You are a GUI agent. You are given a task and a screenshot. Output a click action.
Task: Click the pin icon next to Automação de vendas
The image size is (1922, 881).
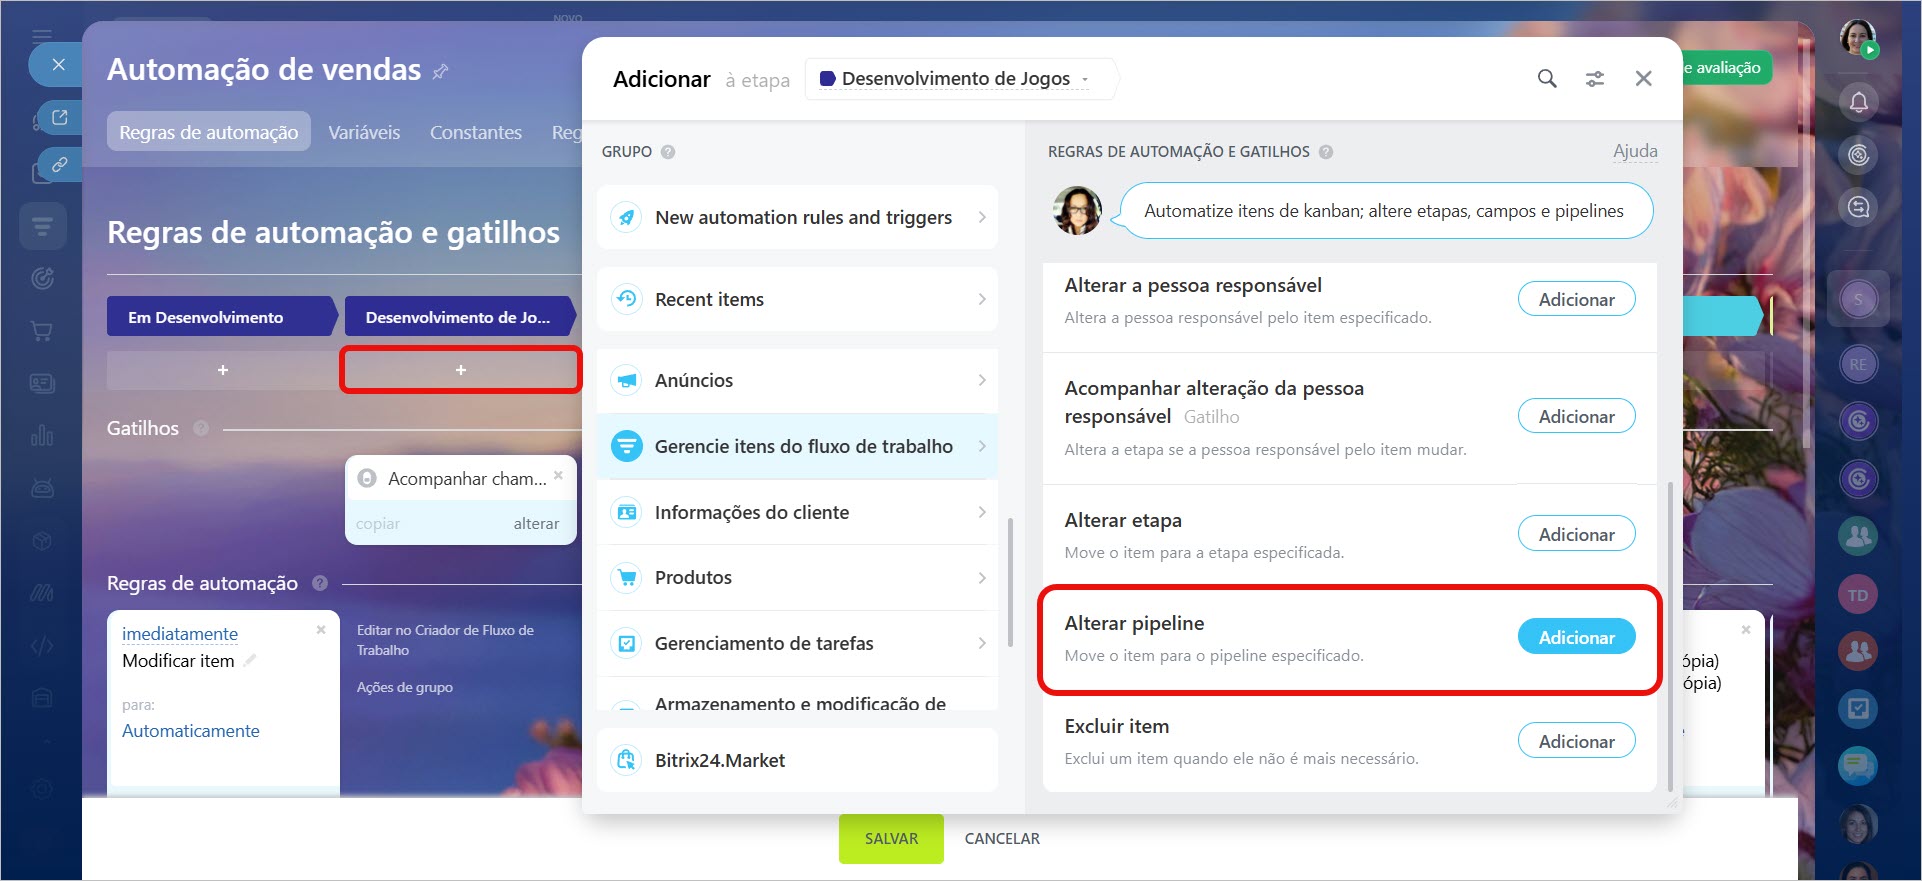pyautogui.click(x=440, y=71)
